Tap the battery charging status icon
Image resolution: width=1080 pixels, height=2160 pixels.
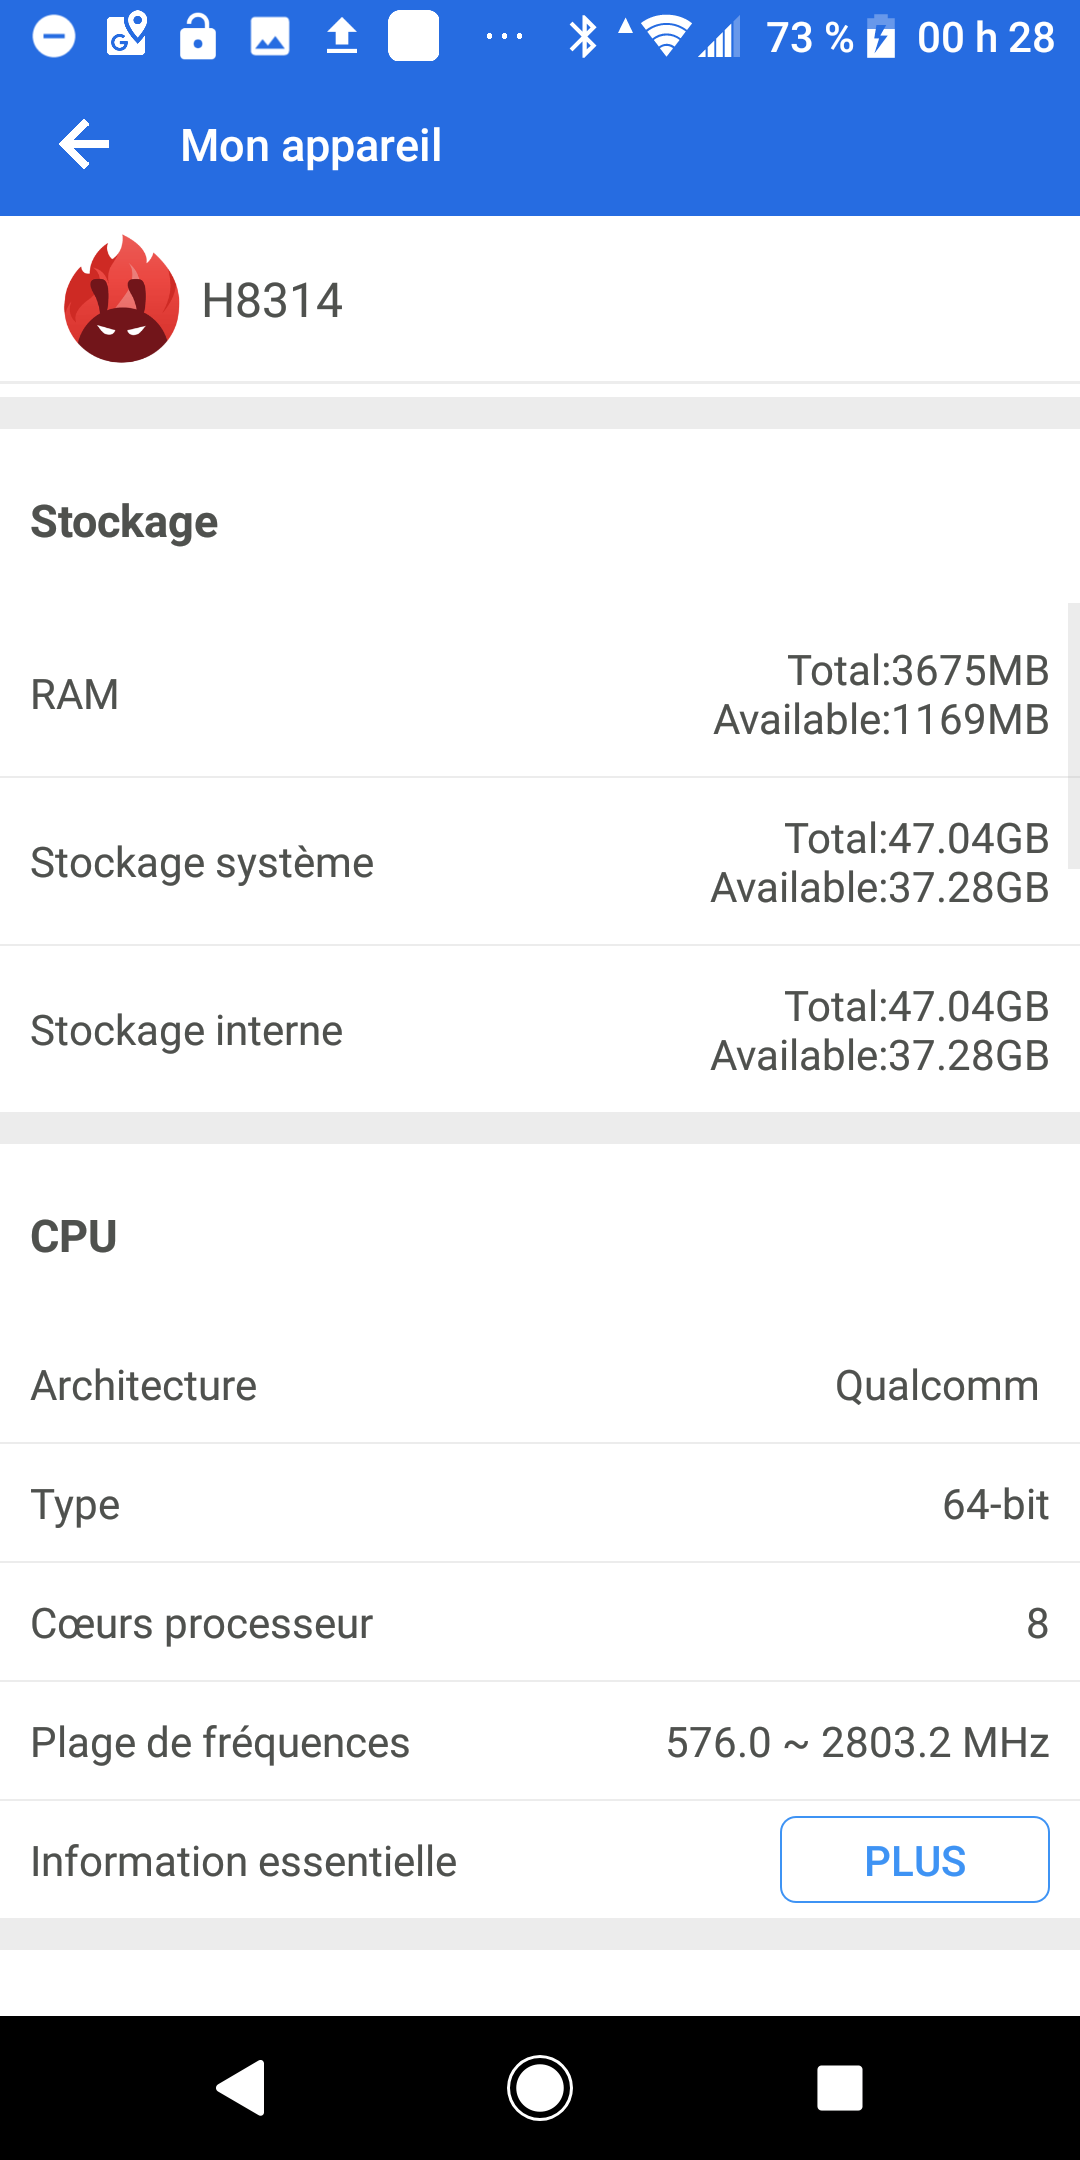coord(880,38)
